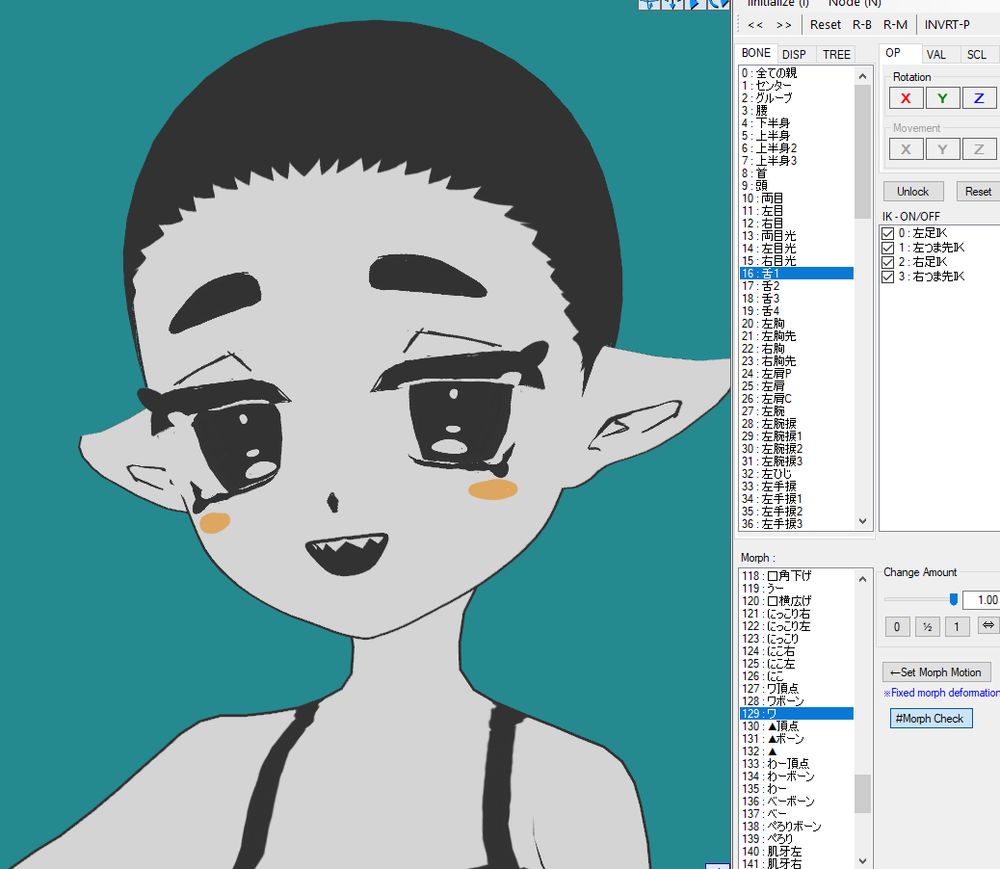This screenshot has height=869, width=1000.
Task: Click the green Y rotation axis button
Action: [942, 98]
